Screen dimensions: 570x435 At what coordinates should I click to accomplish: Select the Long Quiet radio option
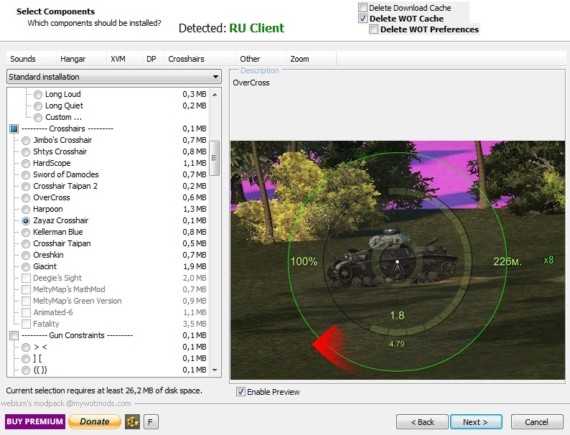(x=38, y=106)
